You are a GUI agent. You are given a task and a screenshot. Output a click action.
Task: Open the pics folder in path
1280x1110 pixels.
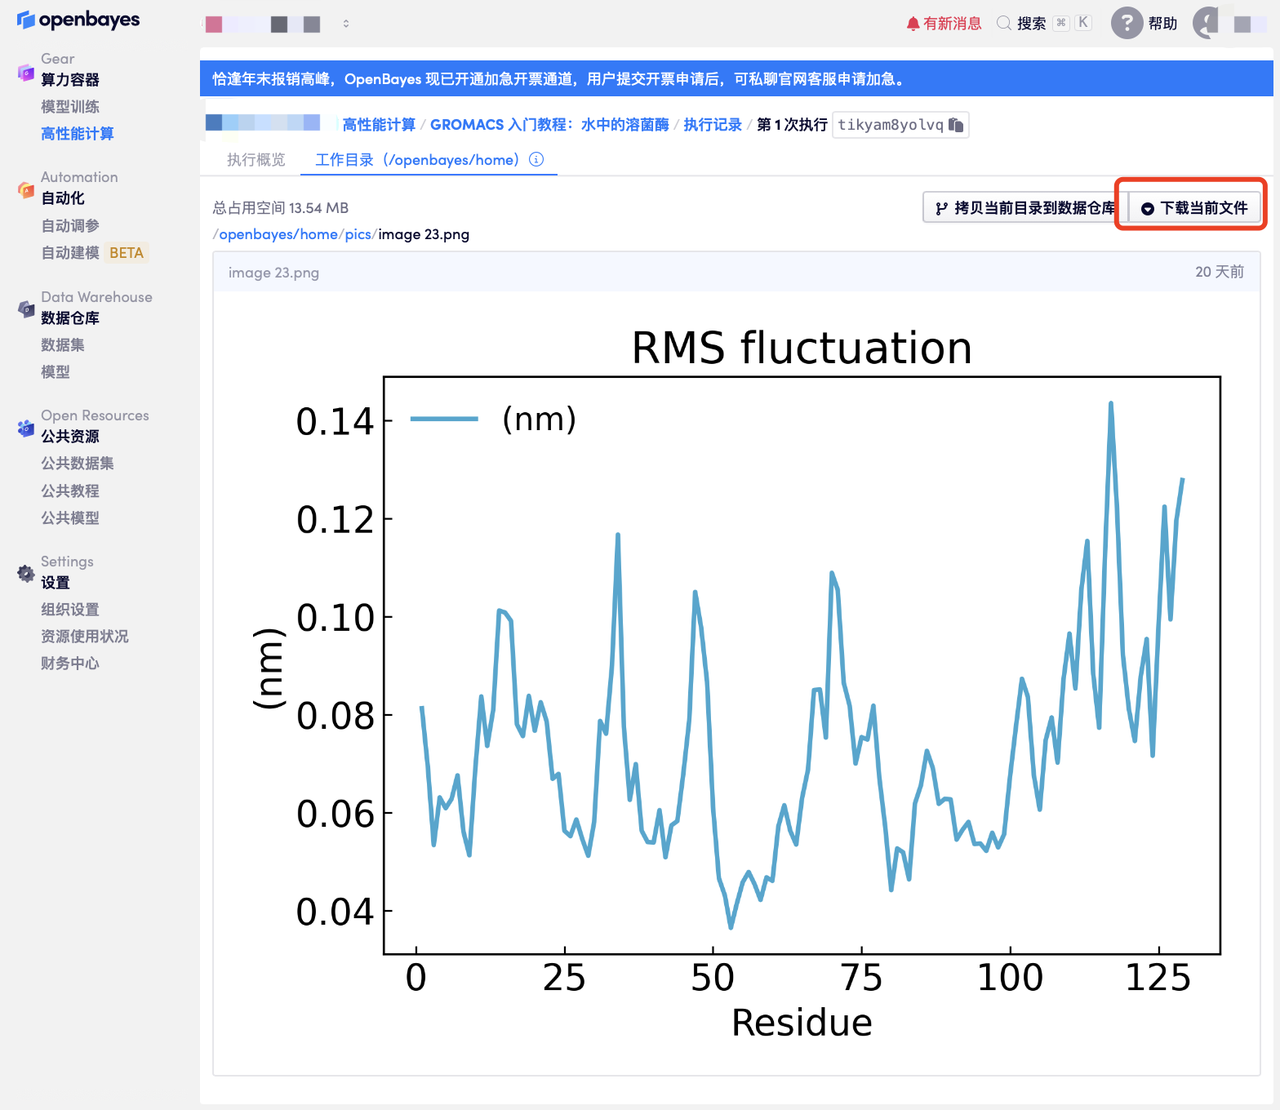357,234
